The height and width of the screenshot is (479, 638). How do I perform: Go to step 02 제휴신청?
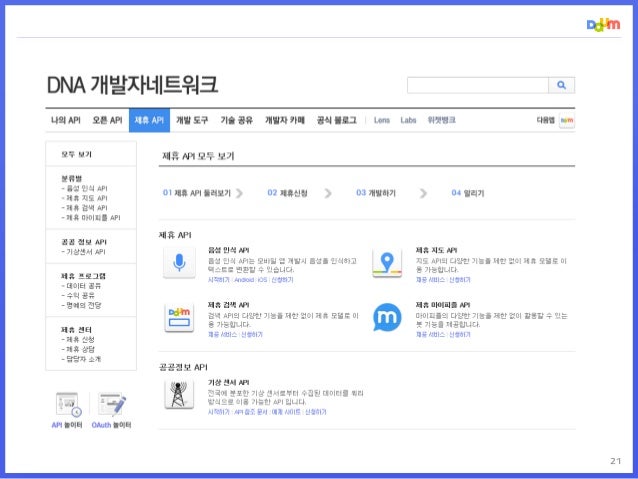pos(287,193)
